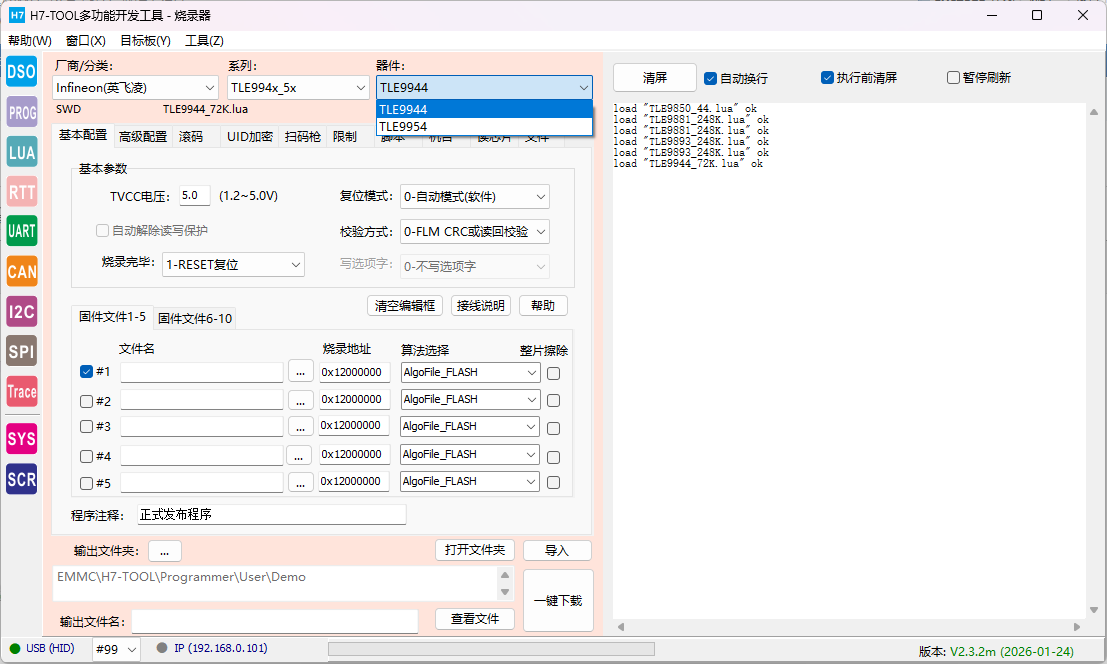Open the 目标板(Y) menu
This screenshot has height=664, width=1107.
click(145, 41)
